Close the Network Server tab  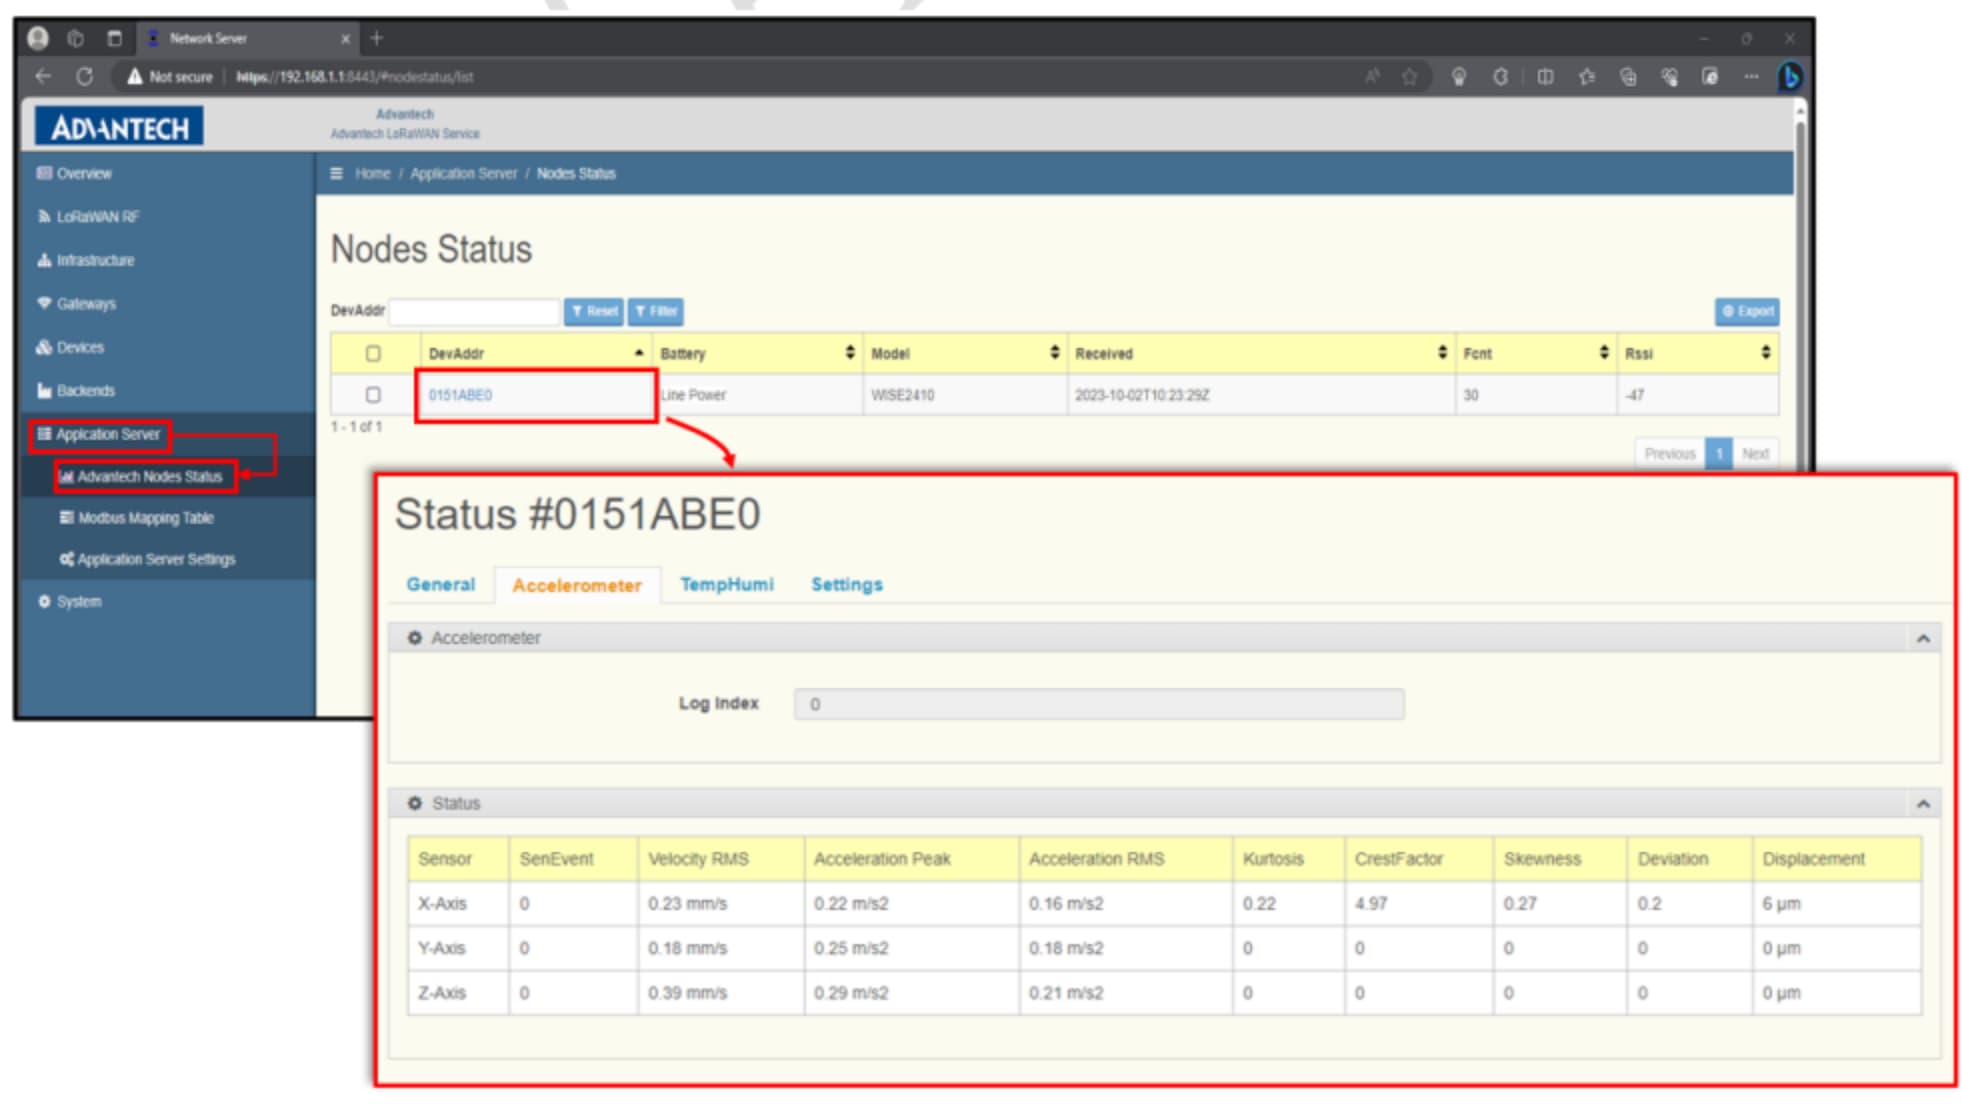(x=345, y=38)
